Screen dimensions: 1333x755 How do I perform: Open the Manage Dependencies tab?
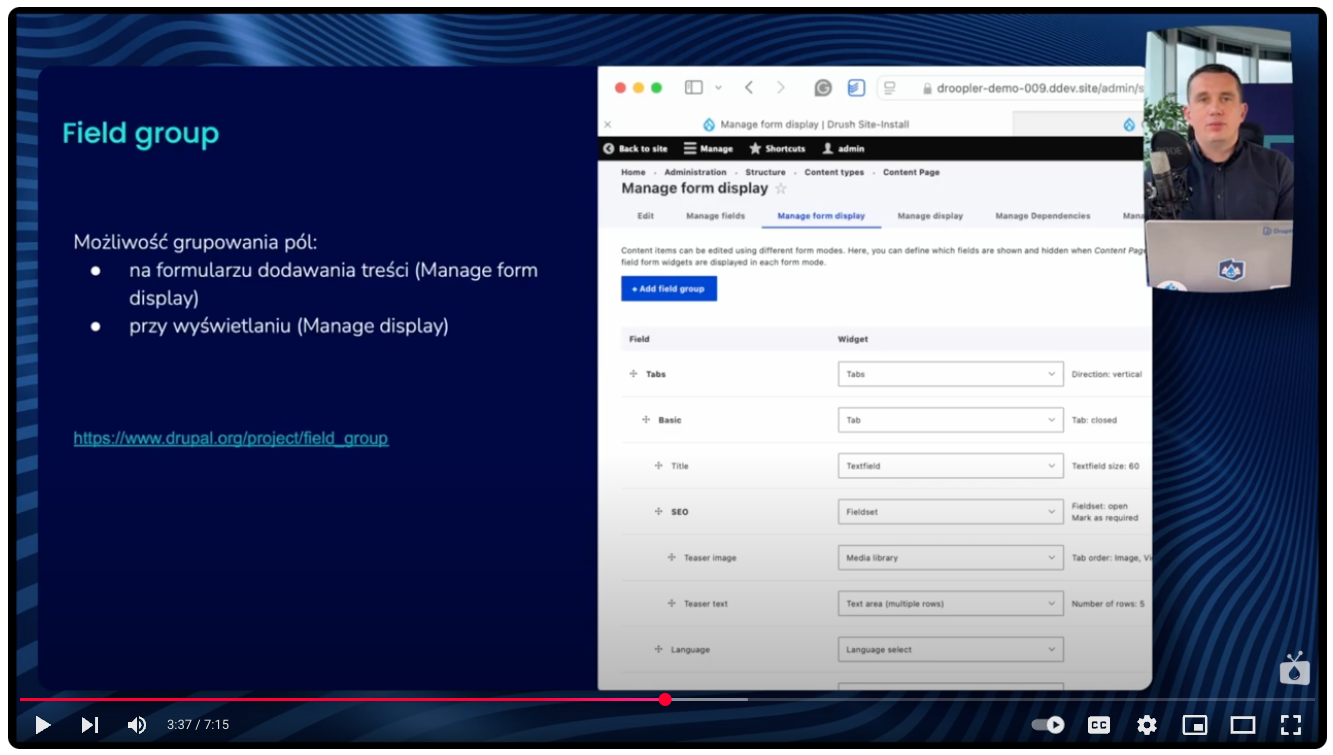[x=1042, y=216]
